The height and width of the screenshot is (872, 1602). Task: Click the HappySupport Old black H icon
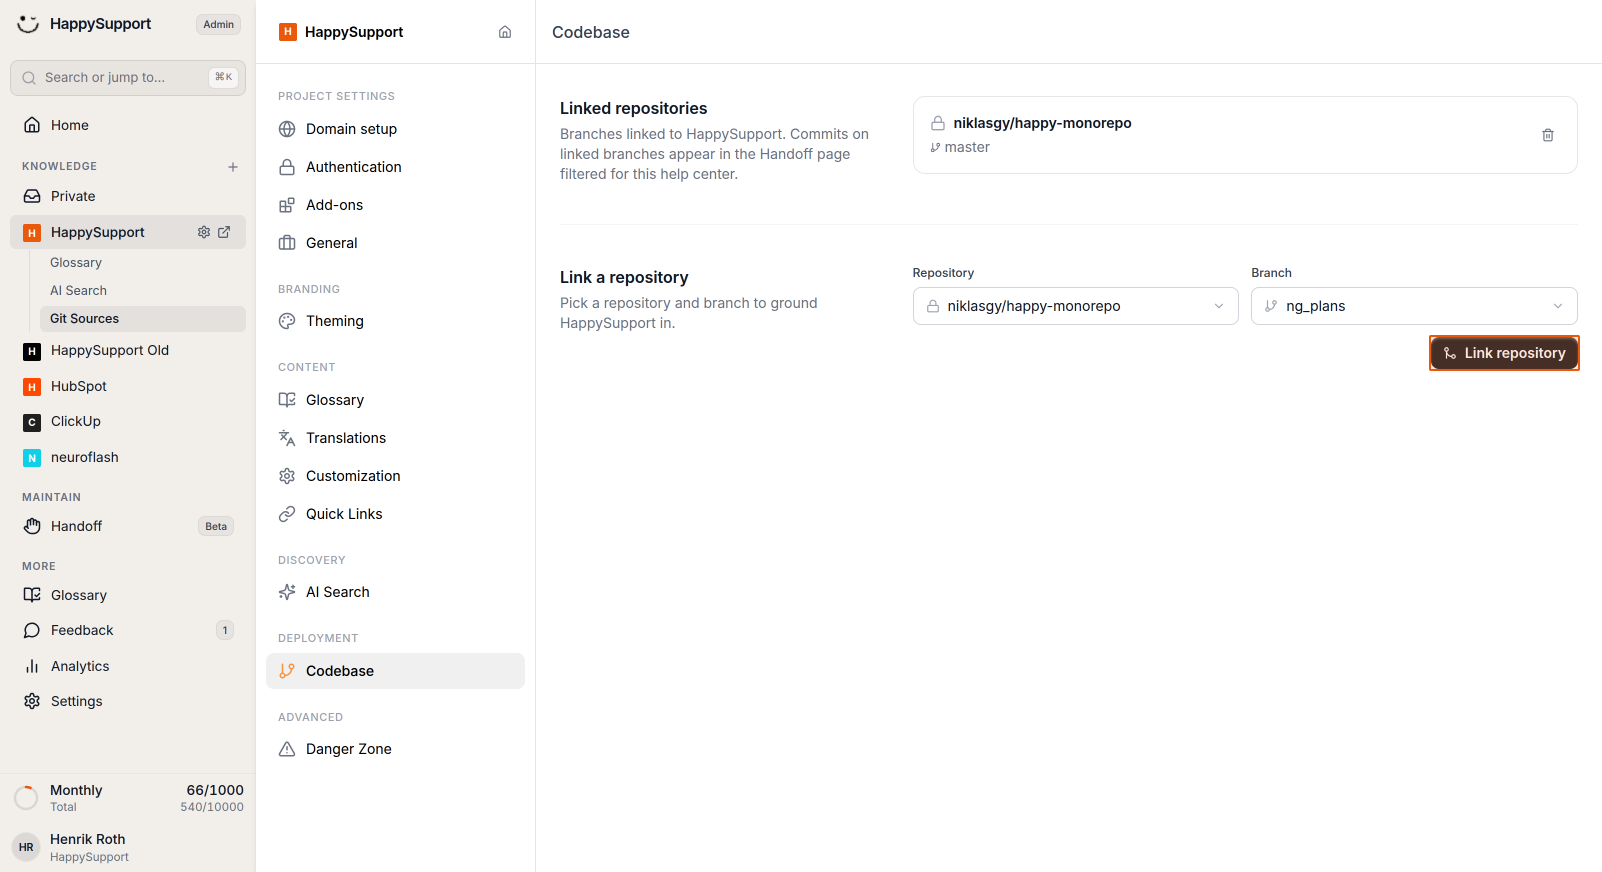click(32, 351)
